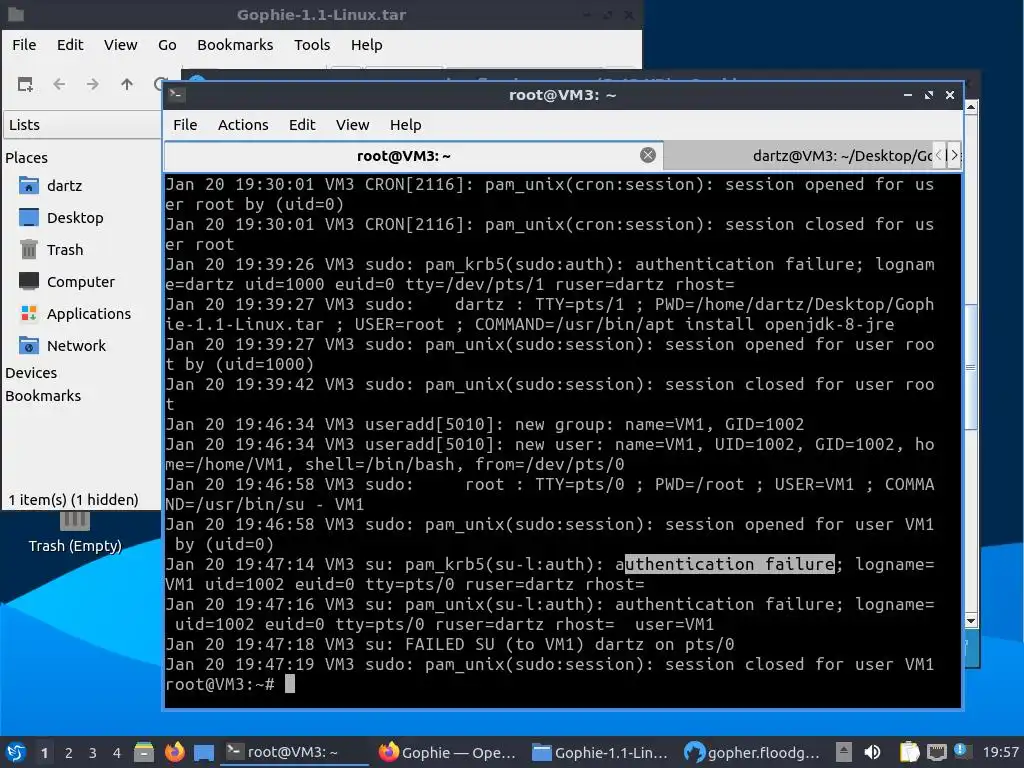
Task: Open Applications in the Places sidebar
Action: [x=88, y=313]
